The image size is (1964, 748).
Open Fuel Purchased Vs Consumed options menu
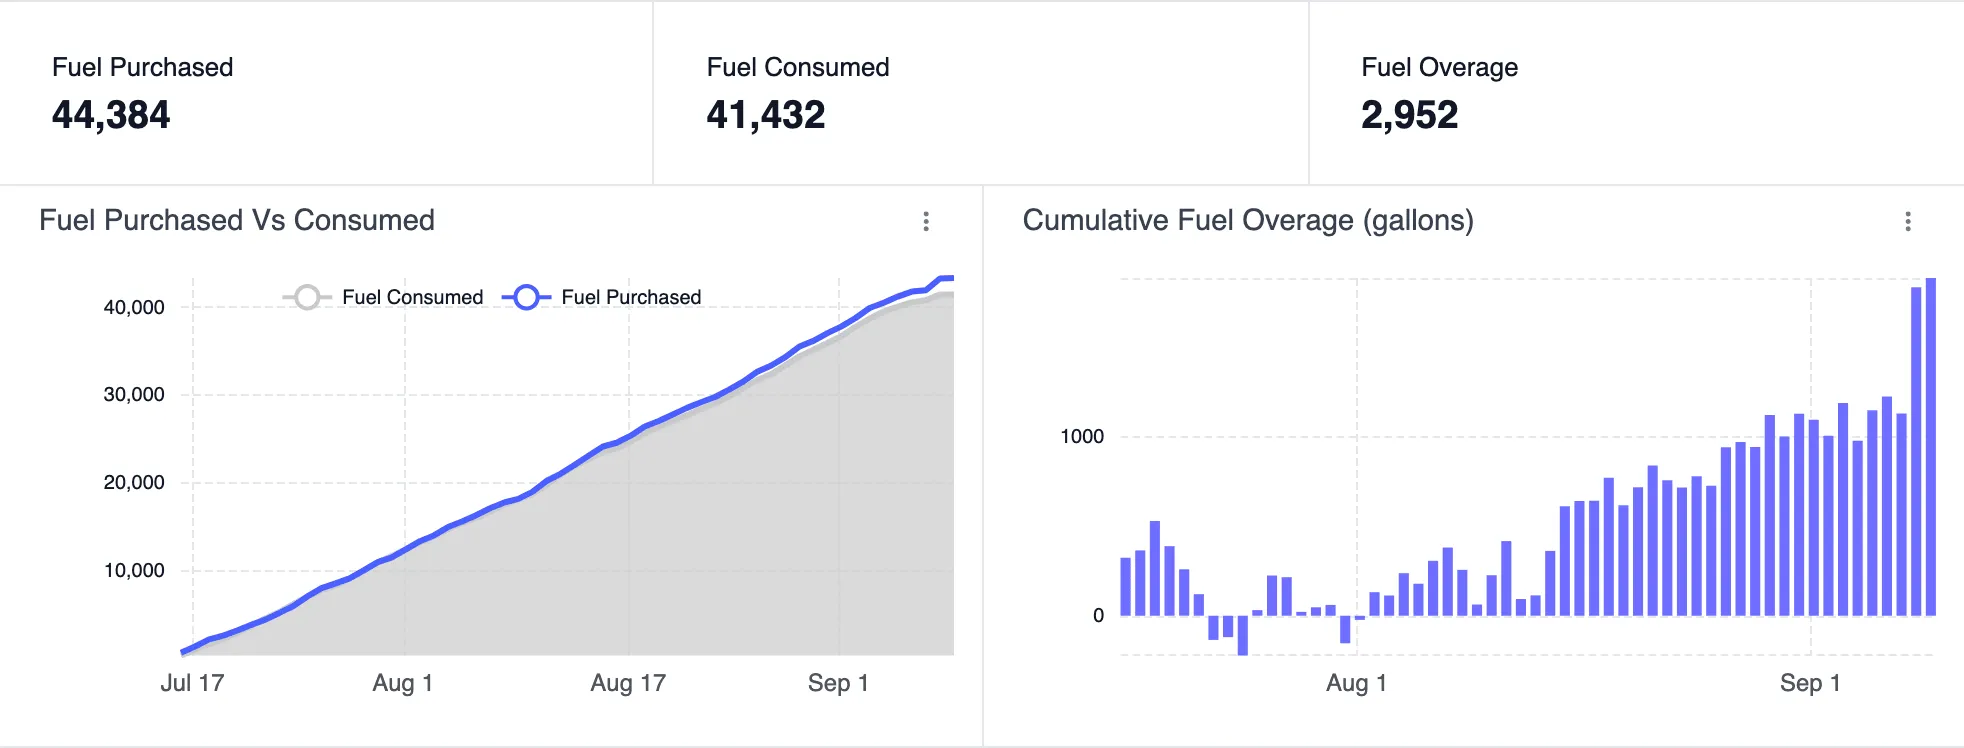926,221
